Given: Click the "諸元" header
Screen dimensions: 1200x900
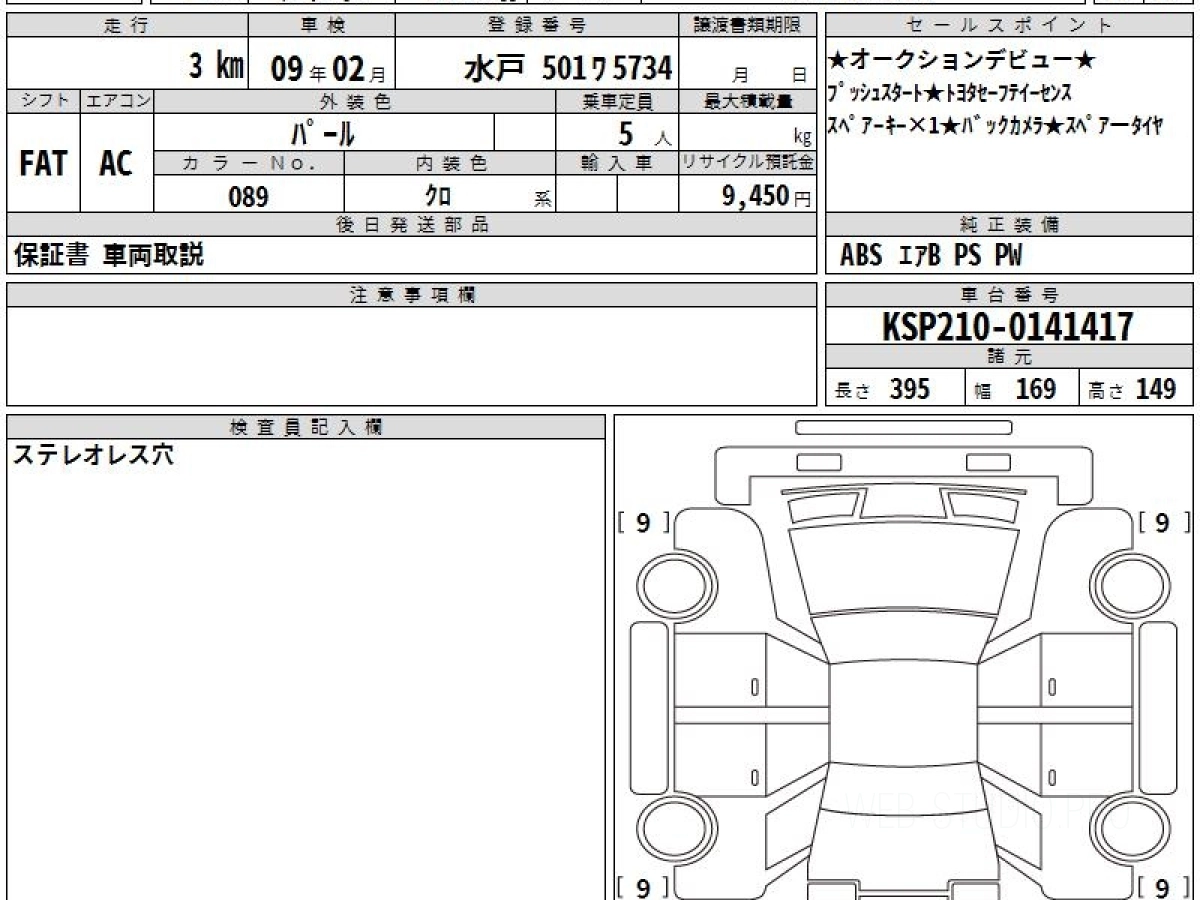Looking at the screenshot, I should click(1010, 357).
